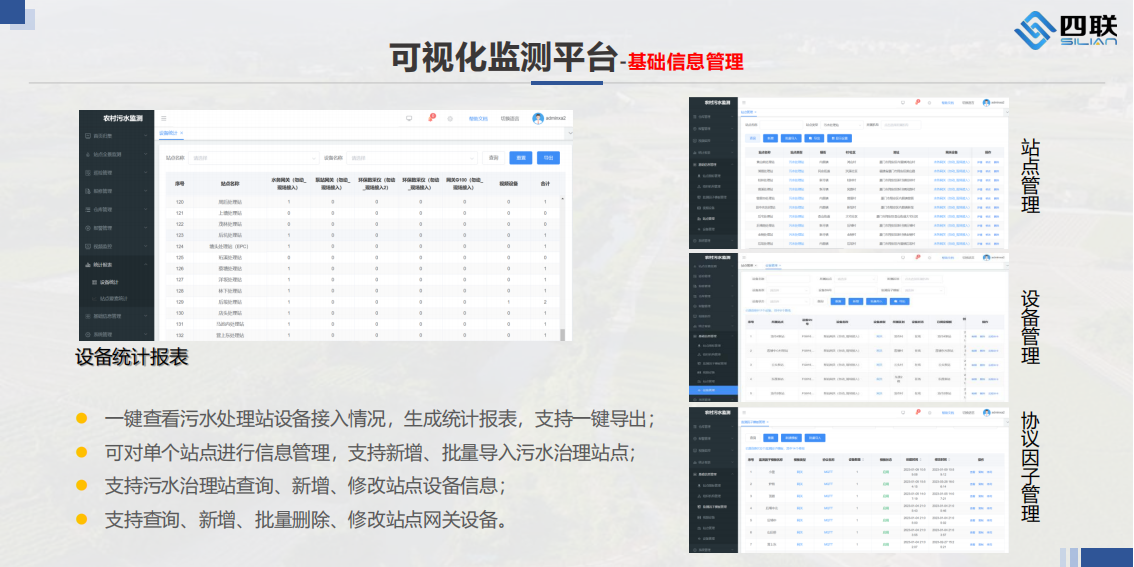This screenshot has height=567, width=1134.
Task: Click hamburger icon in 站点管理 window
Action: click(743, 103)
